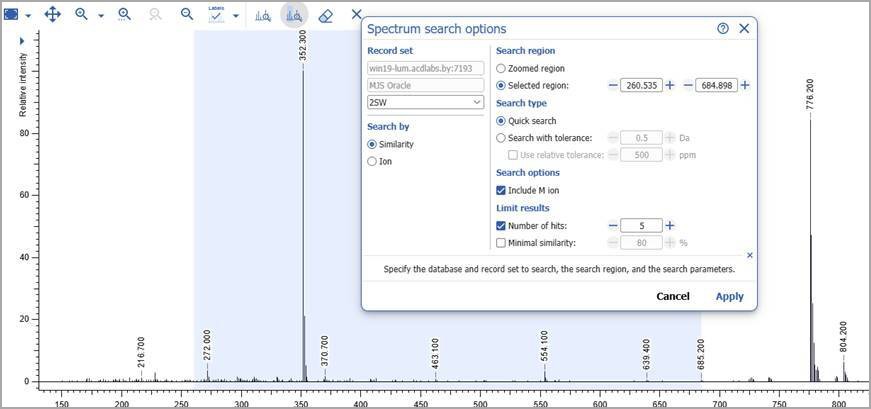Close the Spectrum search options dialog
The image size is (871, 409).
(744, 29)
